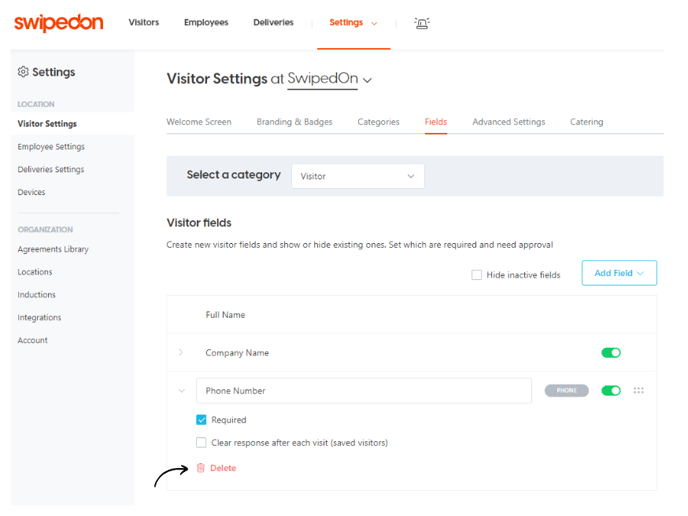This screenshot has height=516, width=688.
Task: Open Visitor Settings in the sidebar
Action: (x=47, y=124)
